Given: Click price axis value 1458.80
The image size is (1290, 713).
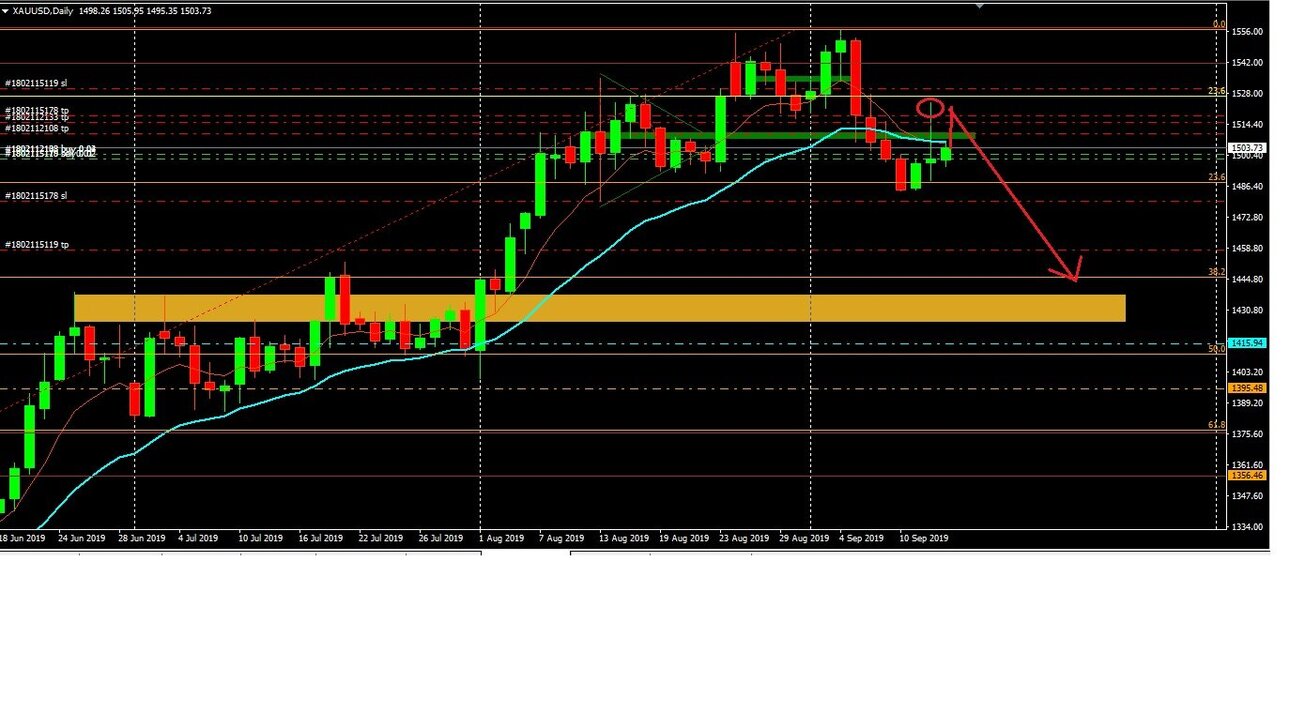Looking at the screenshot, I should [x=1247, y=249].
